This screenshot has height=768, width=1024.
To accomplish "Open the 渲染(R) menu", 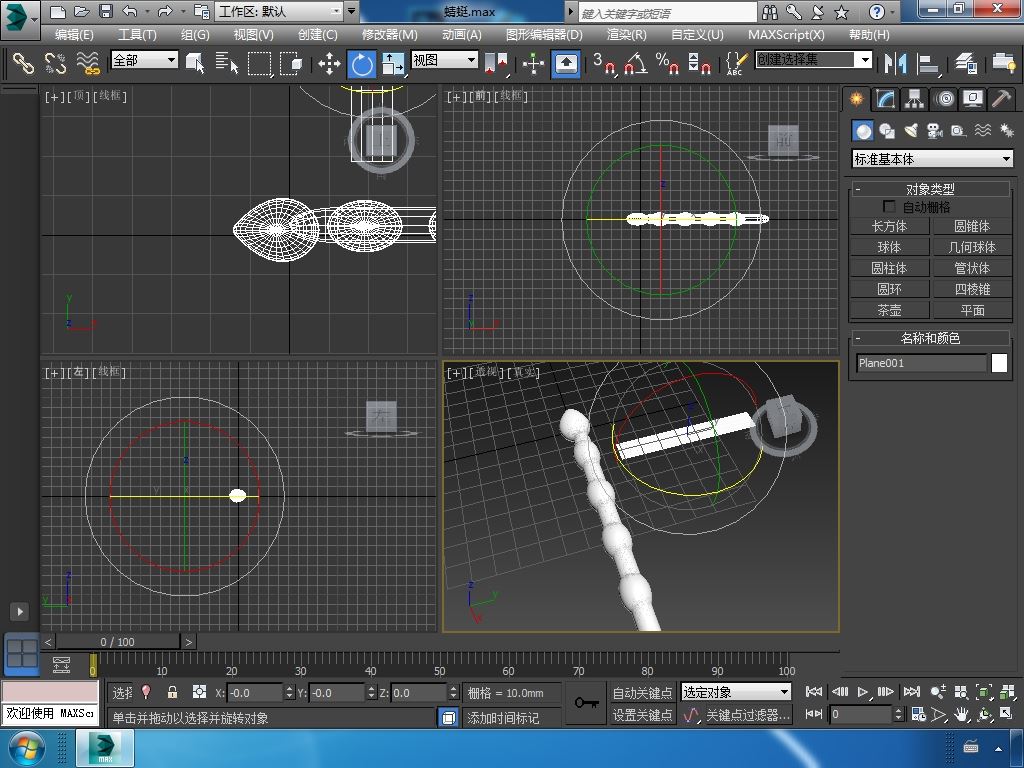I will (626, 34).
